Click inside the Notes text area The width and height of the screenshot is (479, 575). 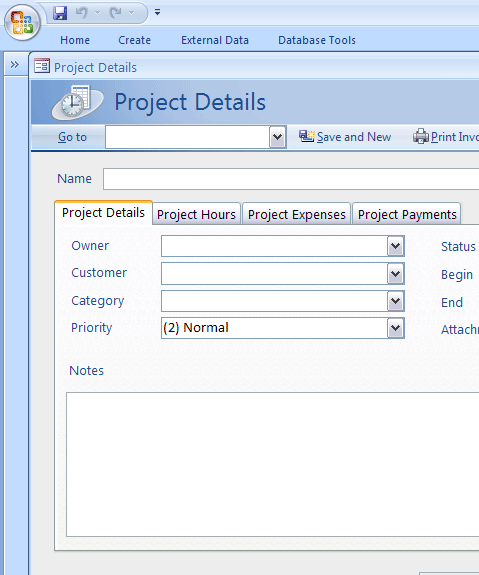tap(273, 464)
